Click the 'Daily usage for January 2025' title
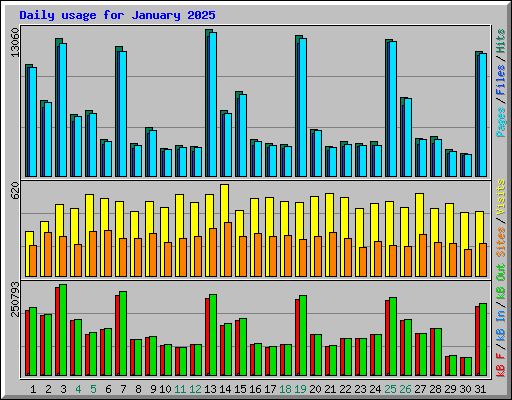The height and width of the screenshot is (400, 512). 117,15
